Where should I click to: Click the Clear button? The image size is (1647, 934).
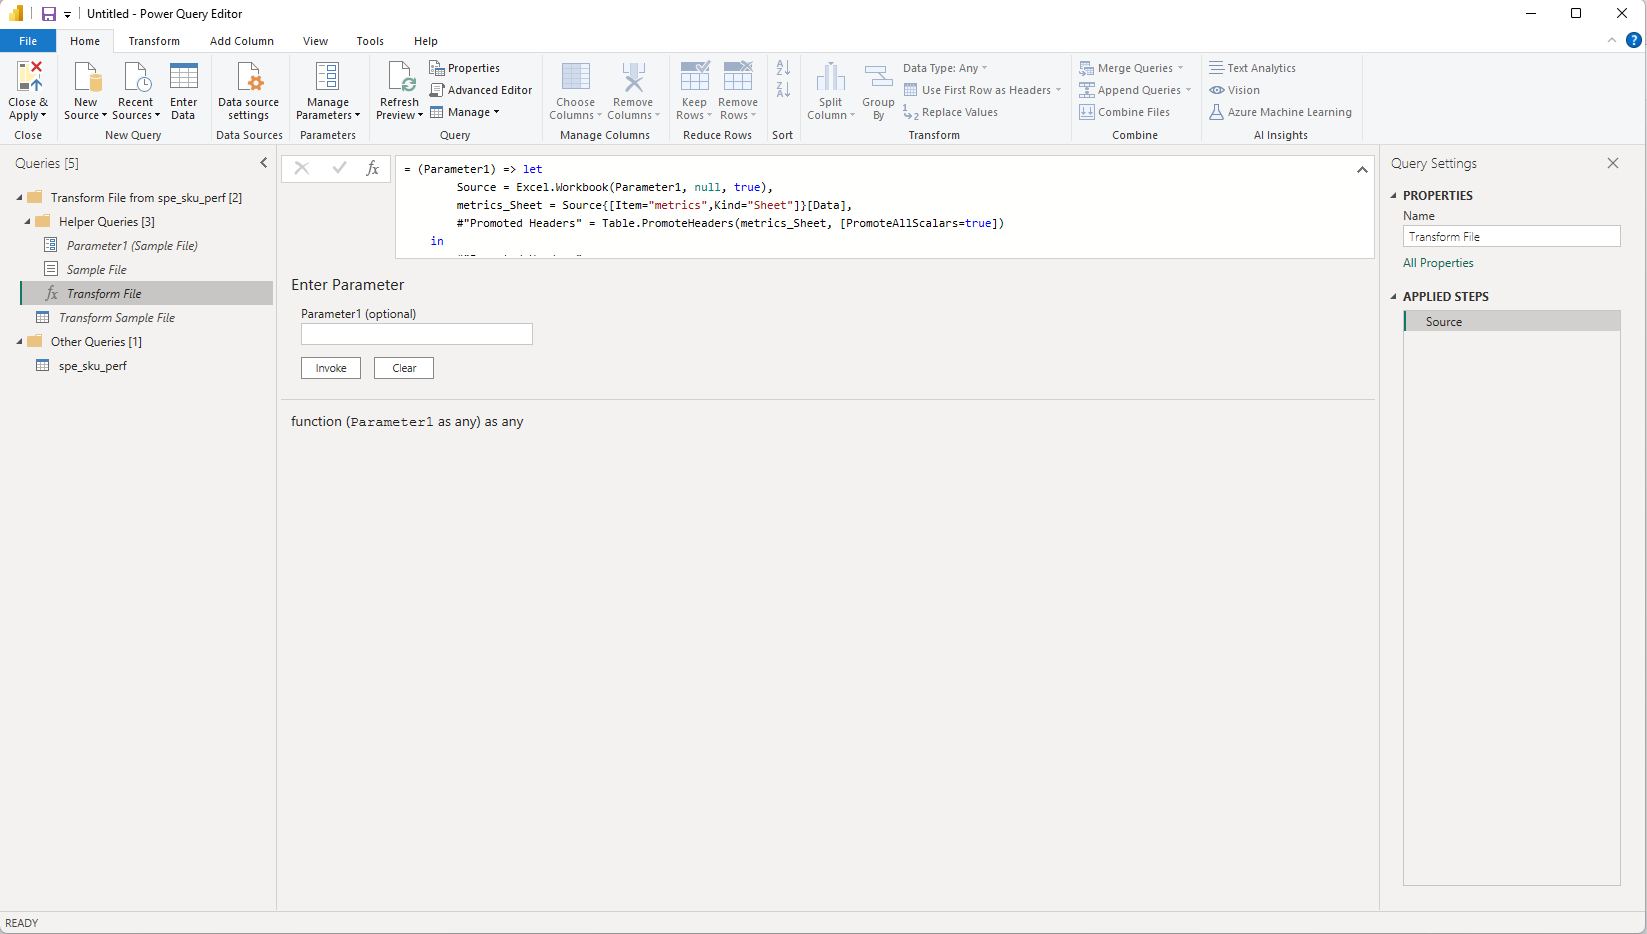(x=404, y=368)
